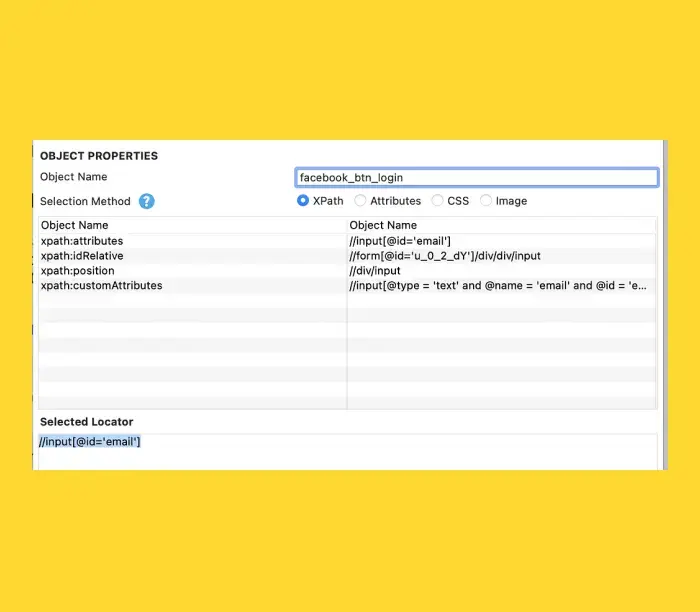The height and width of the screenshot is (612, 700).
Task: Click the //input[@type = 'text' locator value
Action: coord(498,286)
